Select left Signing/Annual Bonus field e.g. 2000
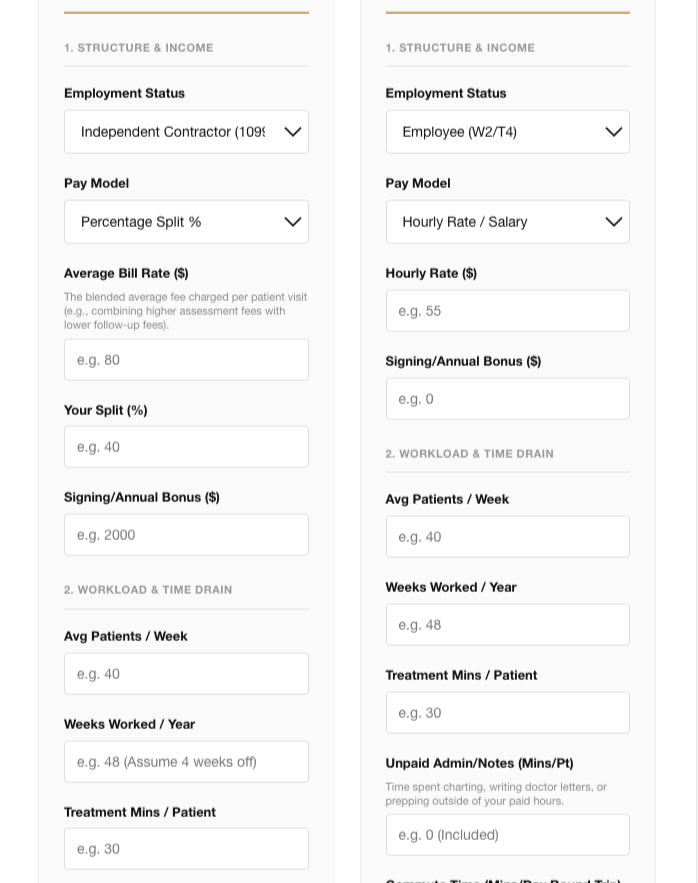This screenshot has width=698, height=883. click(186, 535)
